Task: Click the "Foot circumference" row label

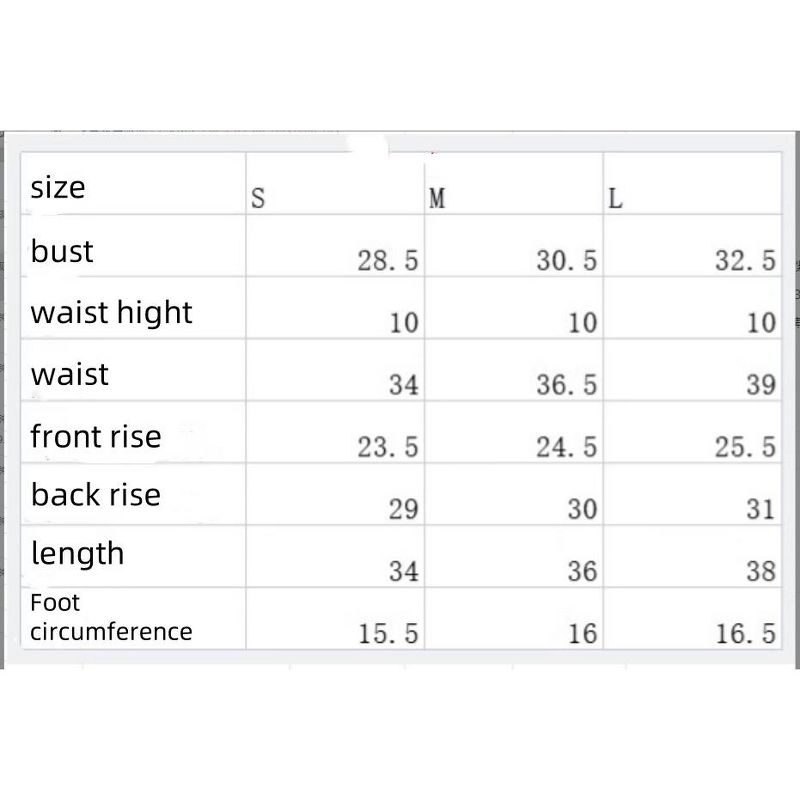Action: point(111,617)
